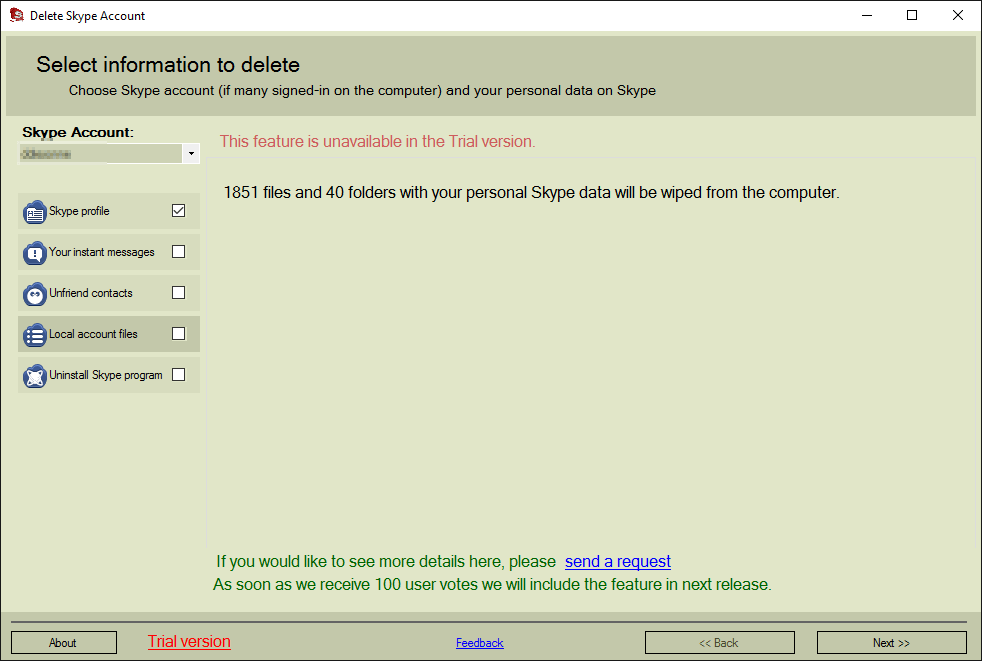The height and width of the screenshot is (661, 982).
Task: Open the Feedback link
Action: [480, 643]
